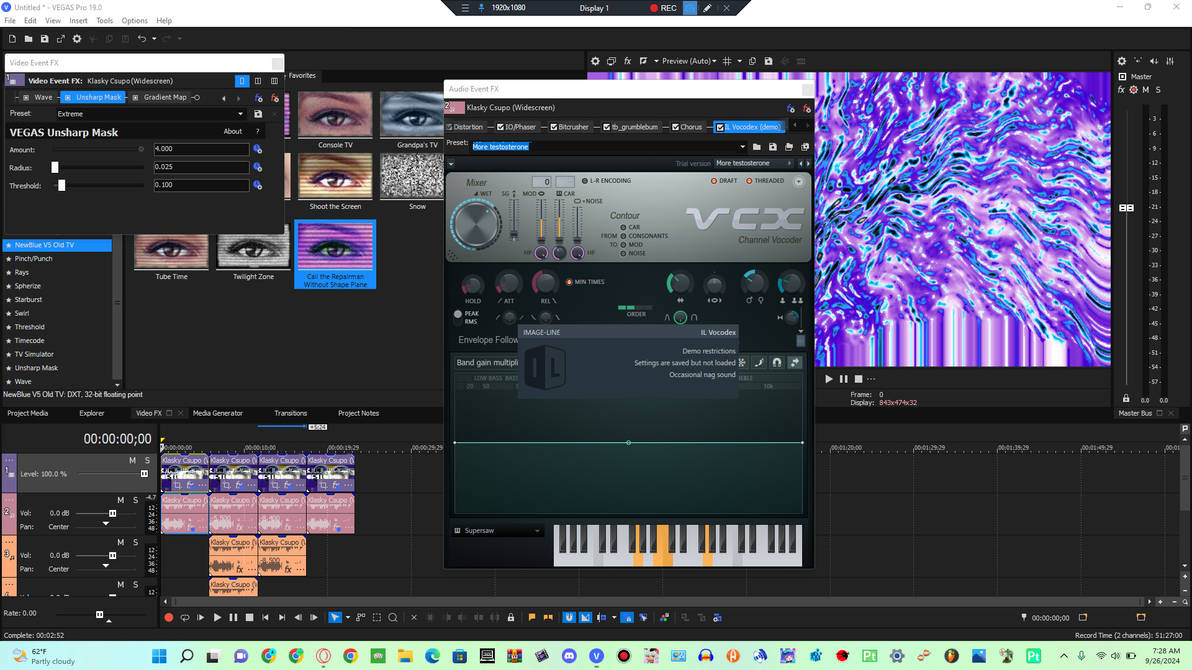
Task: Click the Record button in transport bar
Action: point(169,618)
